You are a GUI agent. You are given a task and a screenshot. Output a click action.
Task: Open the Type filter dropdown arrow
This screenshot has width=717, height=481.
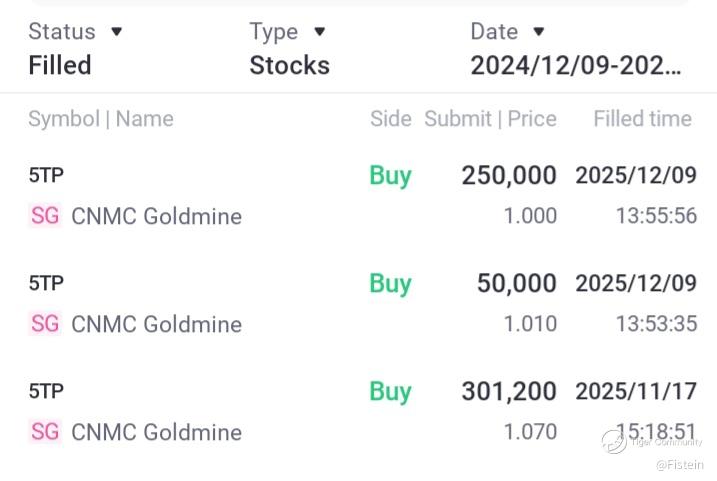click(320, 32)
